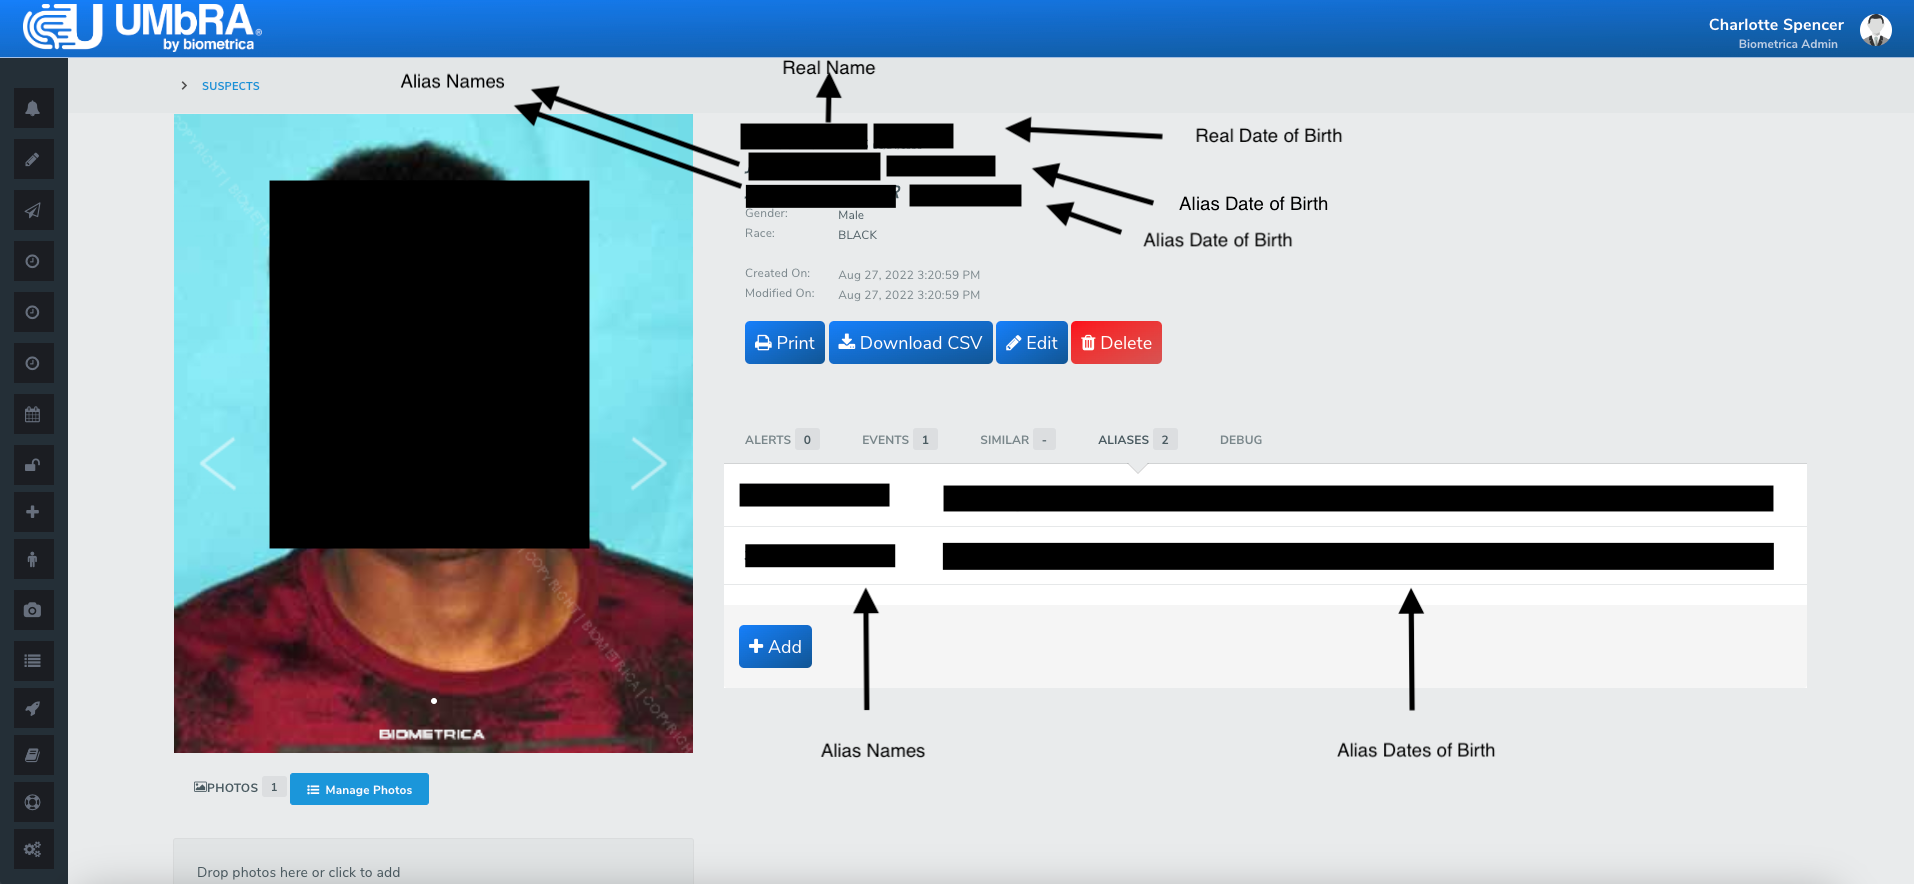
Task: Click the Manage Photos button
Action: coord(359,789)
